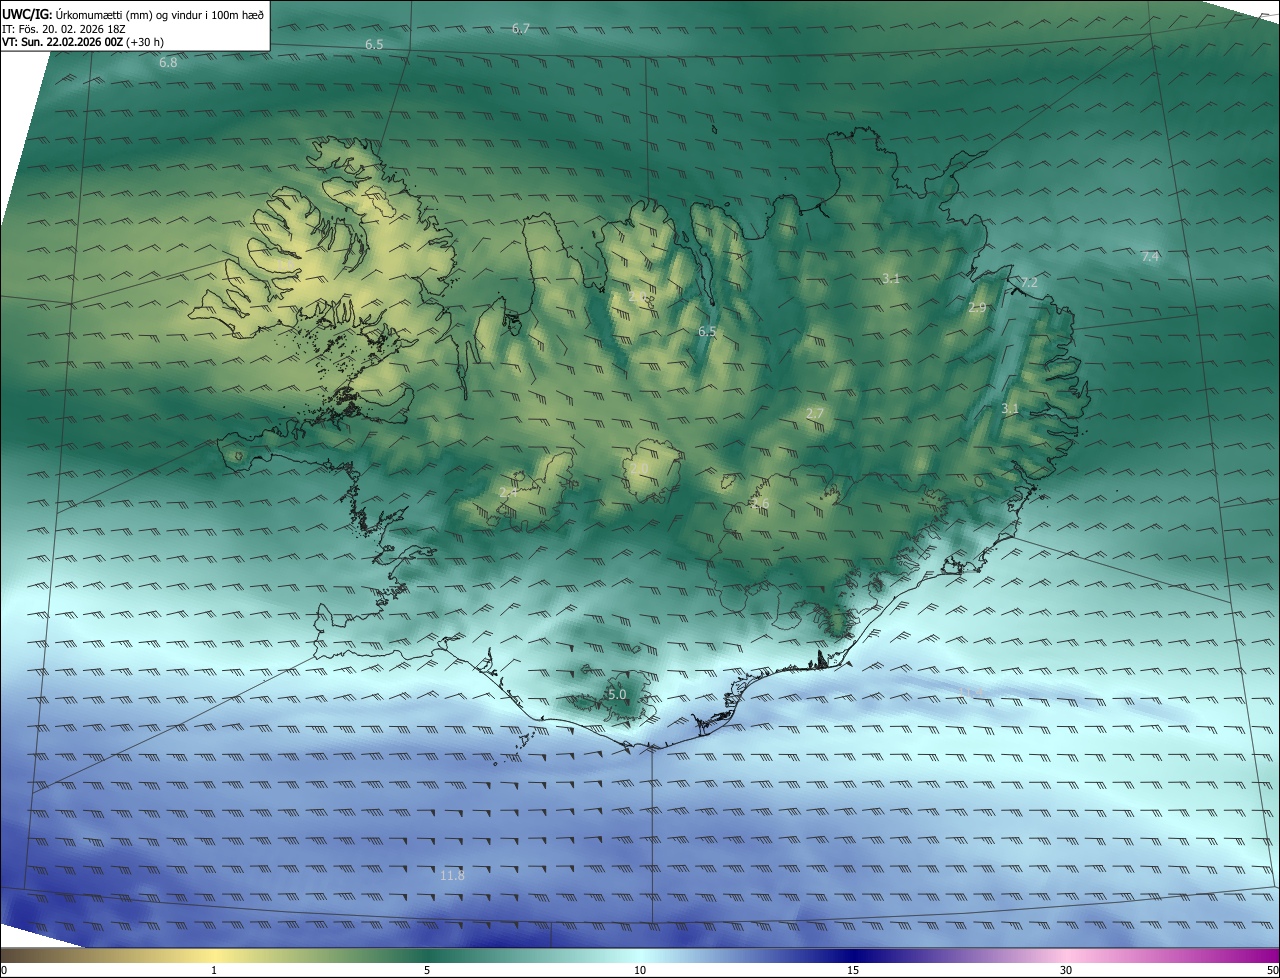Pick the navy blue colour above scale label 15

click(x=853, y=955)
